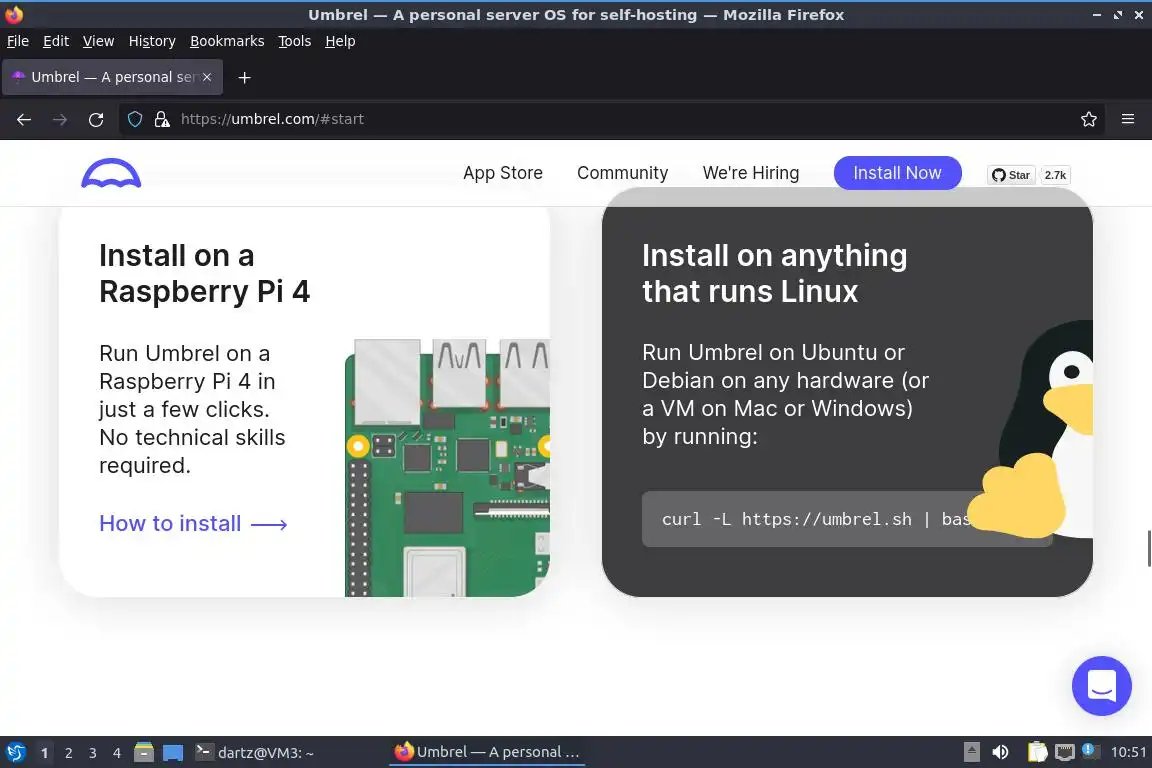1152x768 pixels.
Task: Open the Firefox hamburger menu
Action: click(1128, 119)
